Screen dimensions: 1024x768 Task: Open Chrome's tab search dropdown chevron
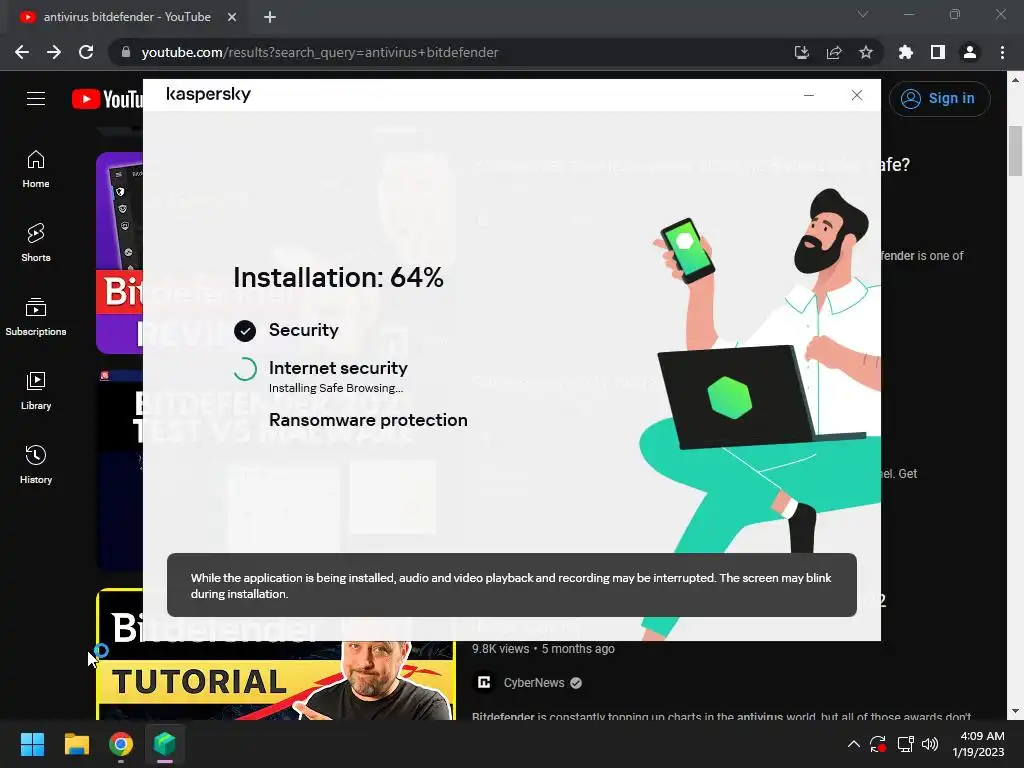(x=863, y=14)
